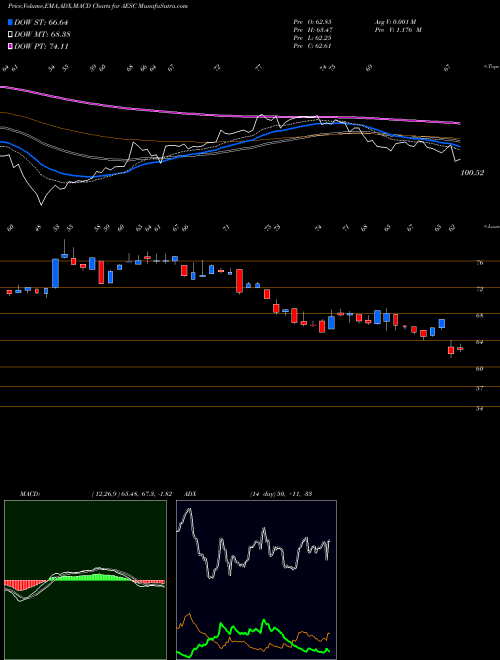
Task: Click inside the green MACD histogram panel
Action: click(x=85, y=580)
